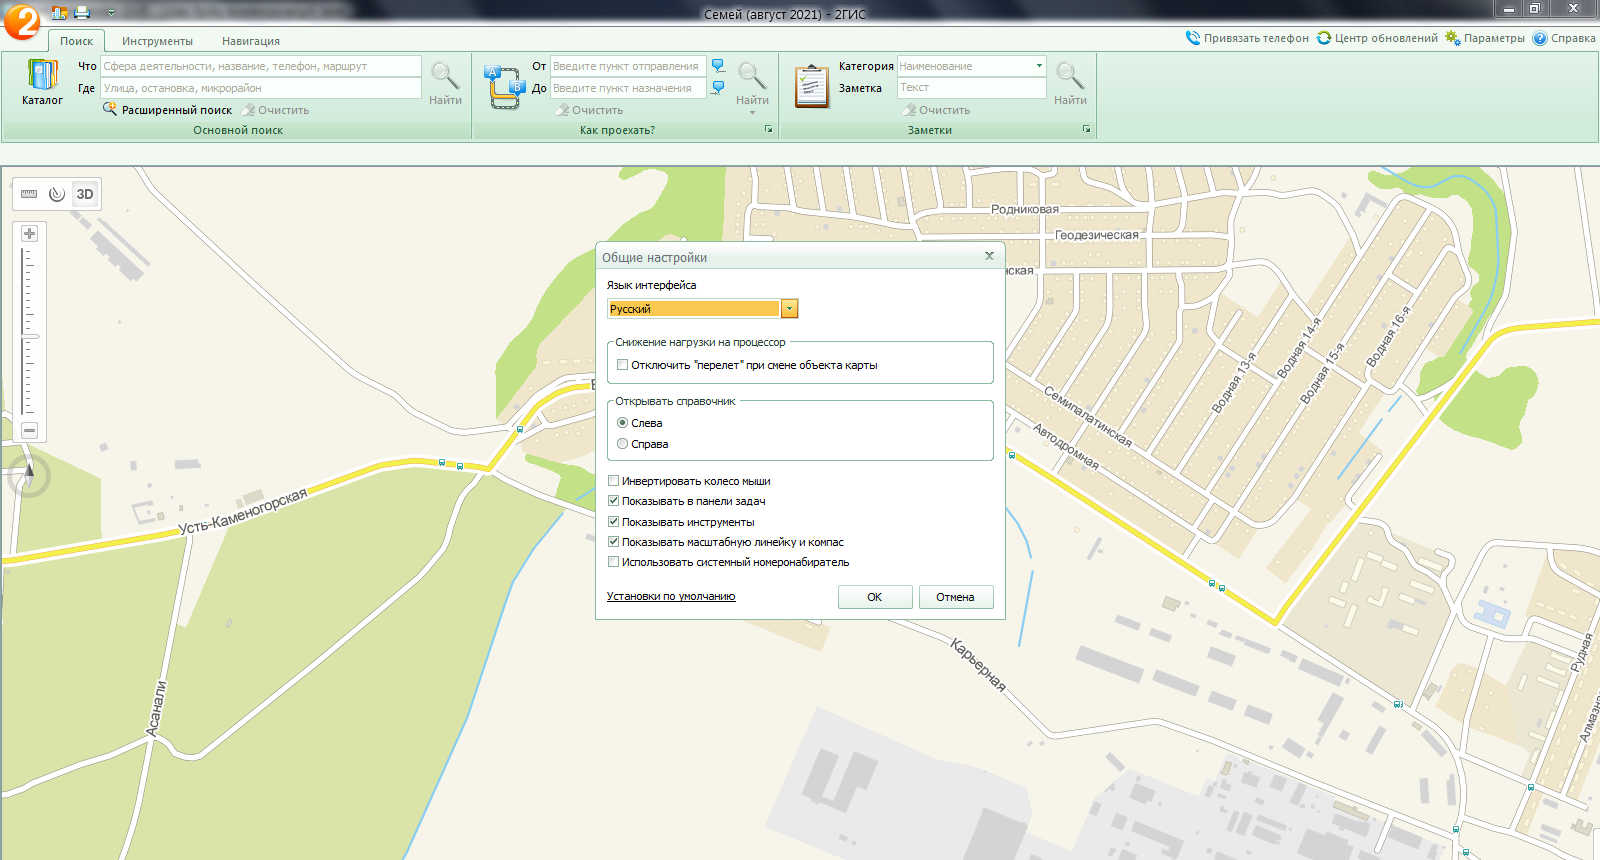
Task: Switch to the Инструменты ribbon tab
Action: pyautogui.click(x=157, y=41)
